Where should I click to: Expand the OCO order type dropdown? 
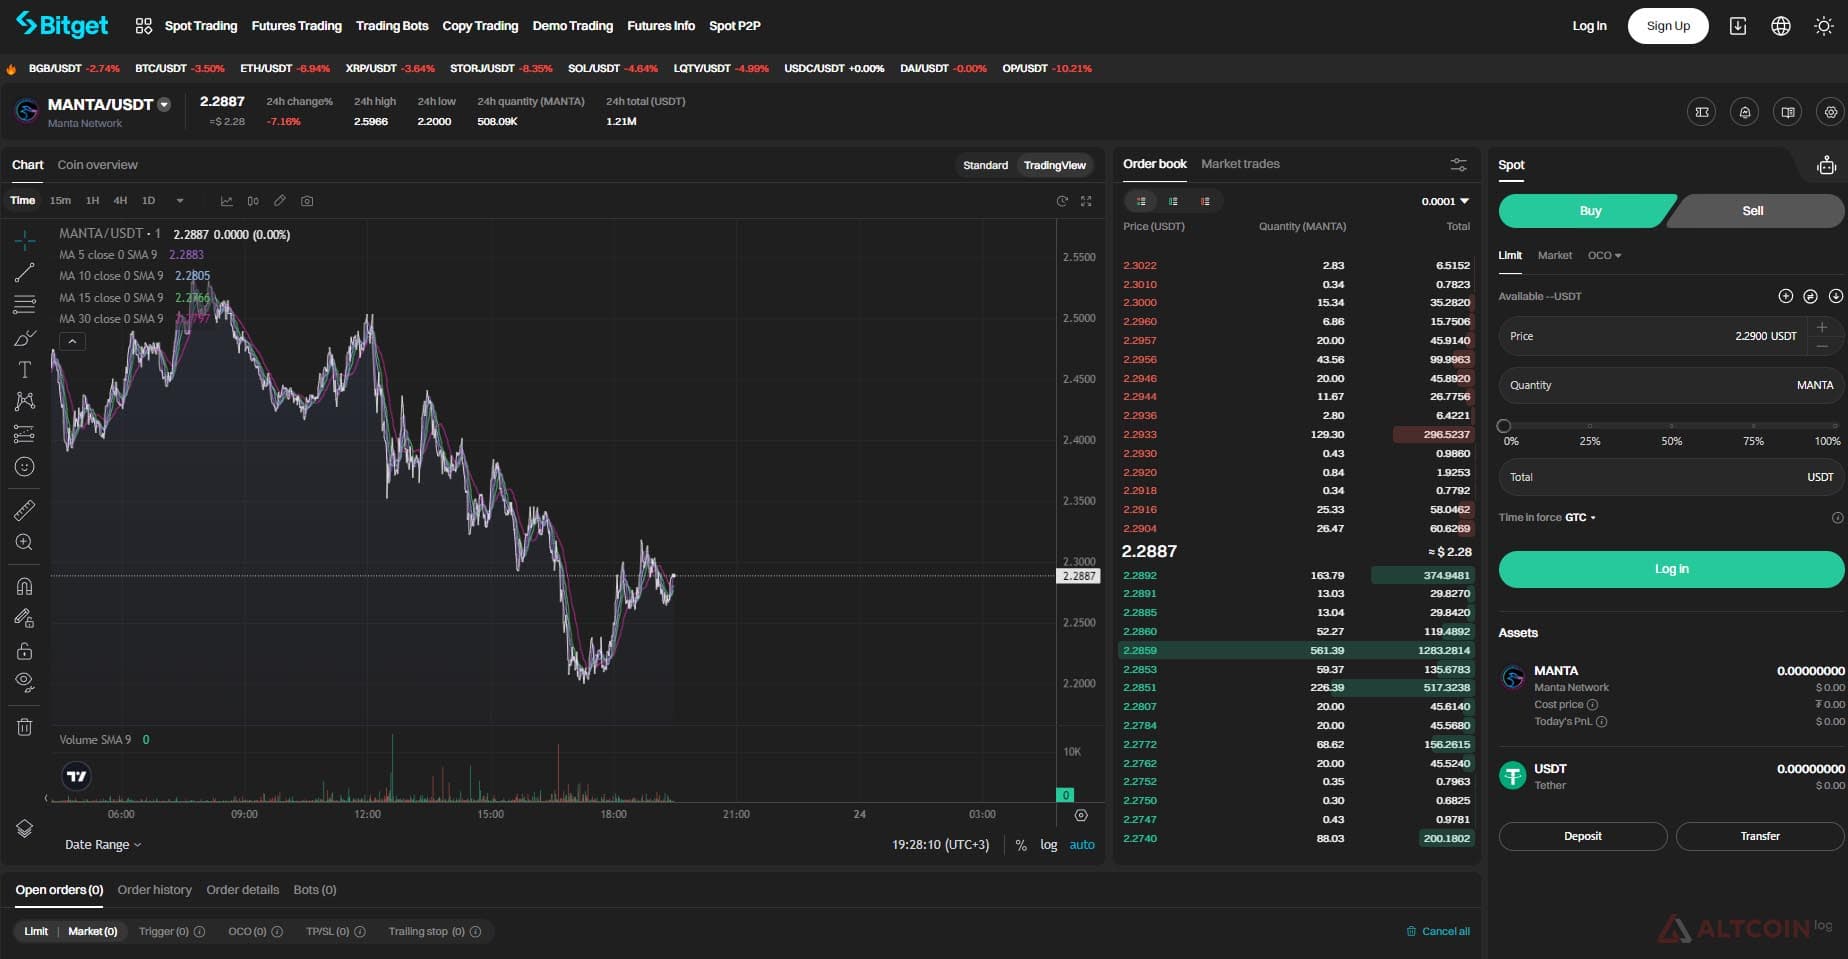tap(1604, 256)
